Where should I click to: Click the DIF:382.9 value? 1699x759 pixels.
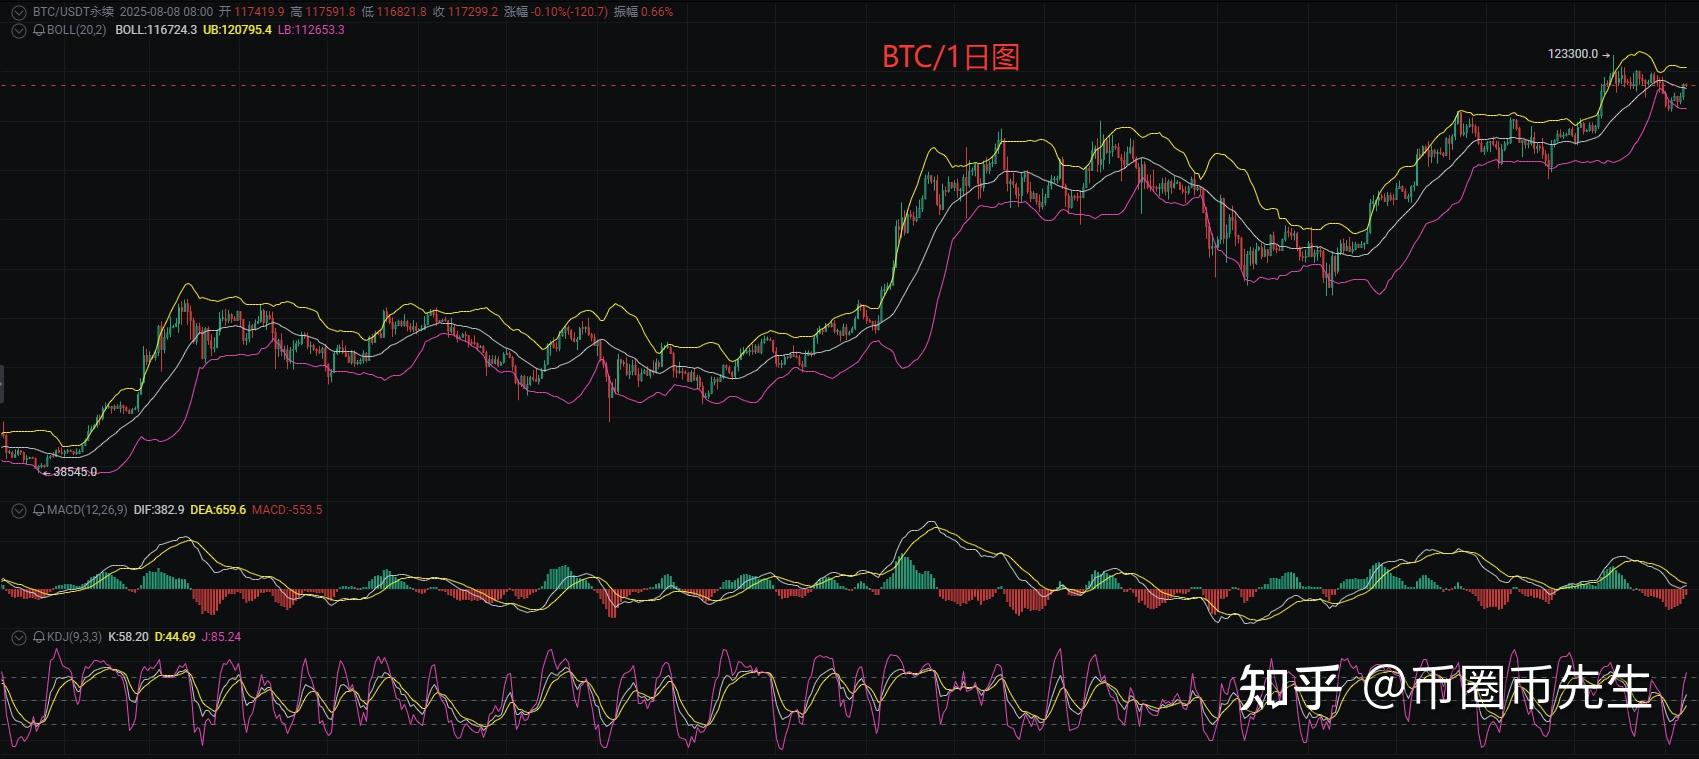pos(159,510)
